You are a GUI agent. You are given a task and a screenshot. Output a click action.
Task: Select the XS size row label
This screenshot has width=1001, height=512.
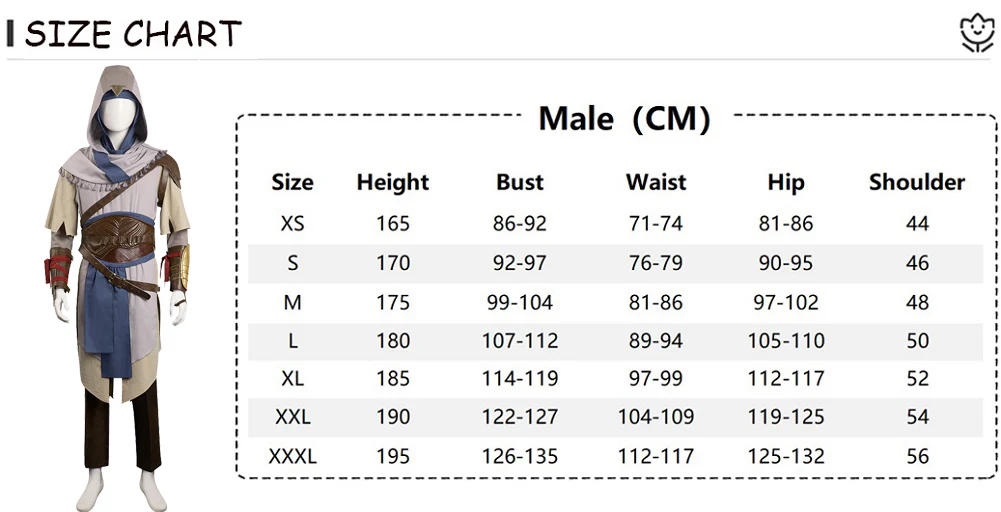[292, 224]
